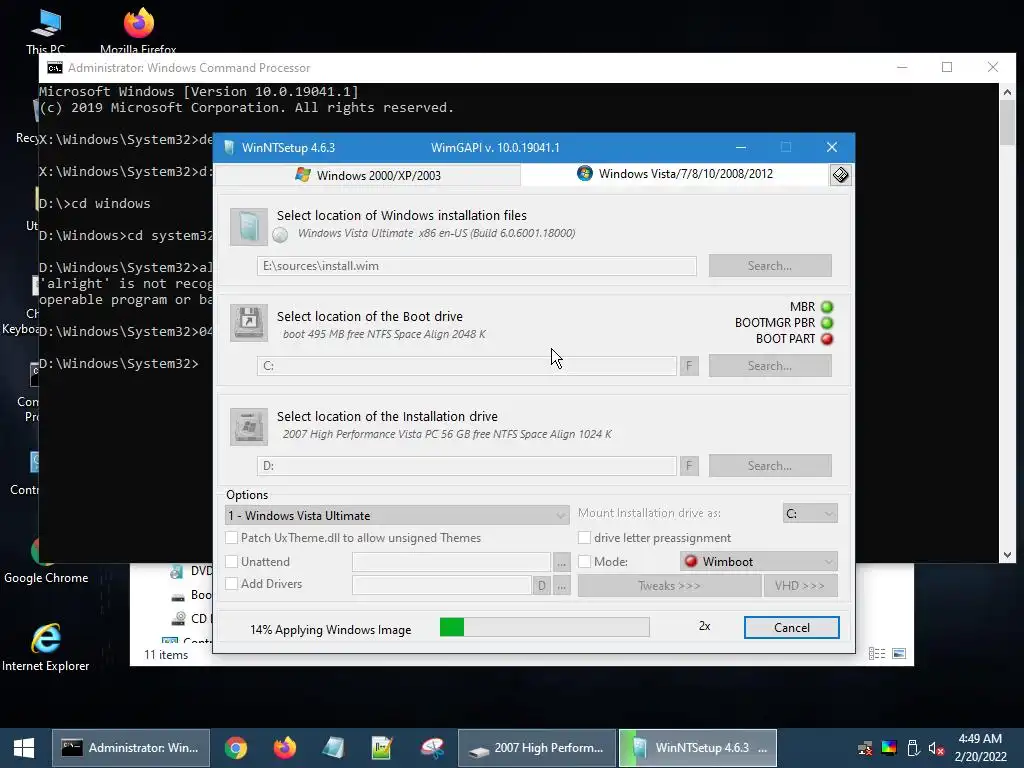Open the Wimboot mode dropdown
Screen dimensions: 1024x768
(x=758, y=562)
